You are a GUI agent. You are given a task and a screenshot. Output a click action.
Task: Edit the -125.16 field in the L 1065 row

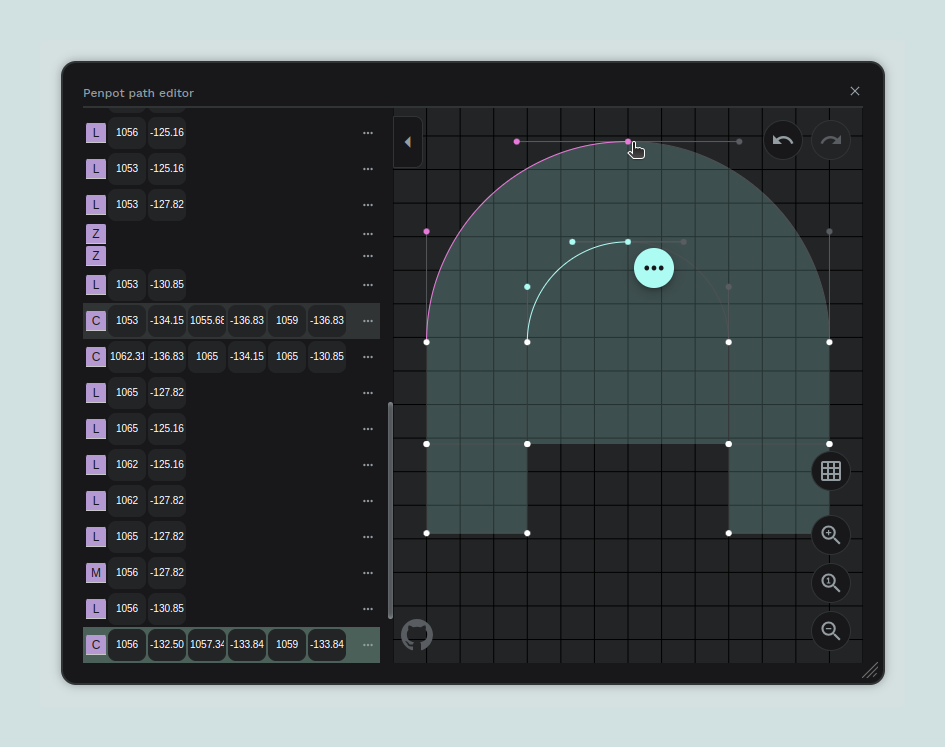(167, 429)
